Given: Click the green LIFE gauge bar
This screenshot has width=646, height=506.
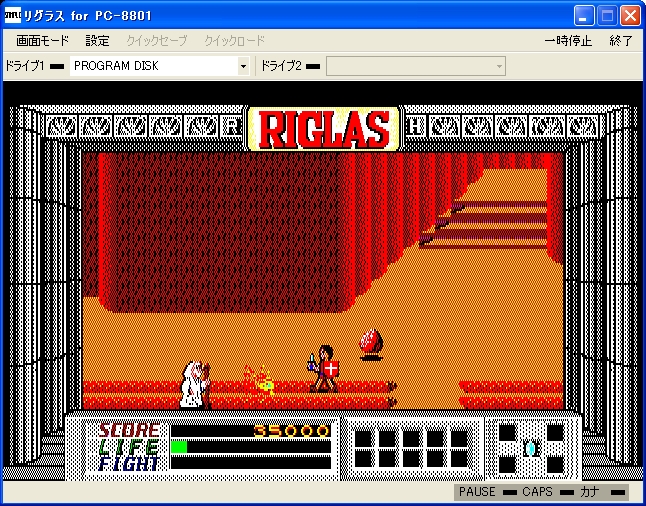Looking at the screenshot, I should tap(179, 447).
